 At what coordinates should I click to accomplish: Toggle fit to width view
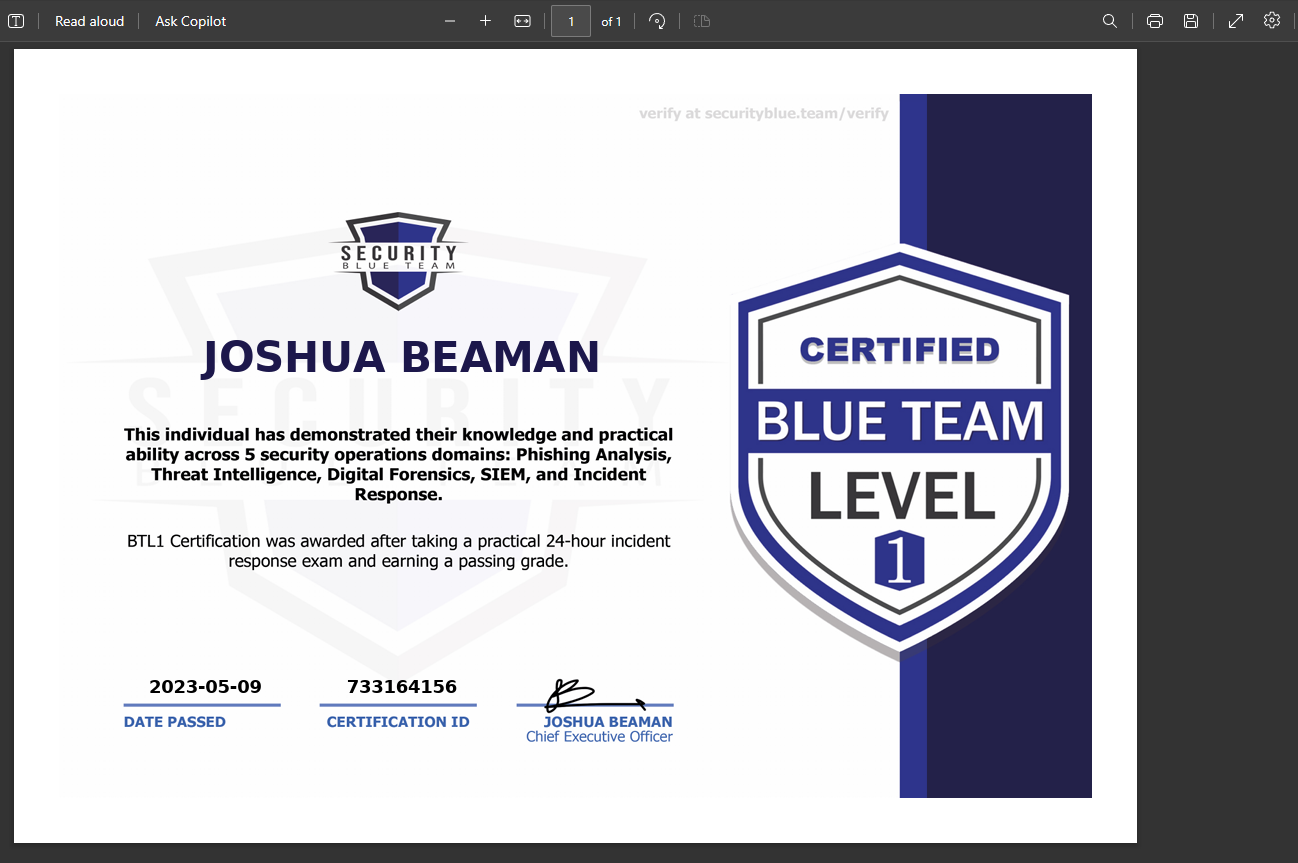click(522, 20)
